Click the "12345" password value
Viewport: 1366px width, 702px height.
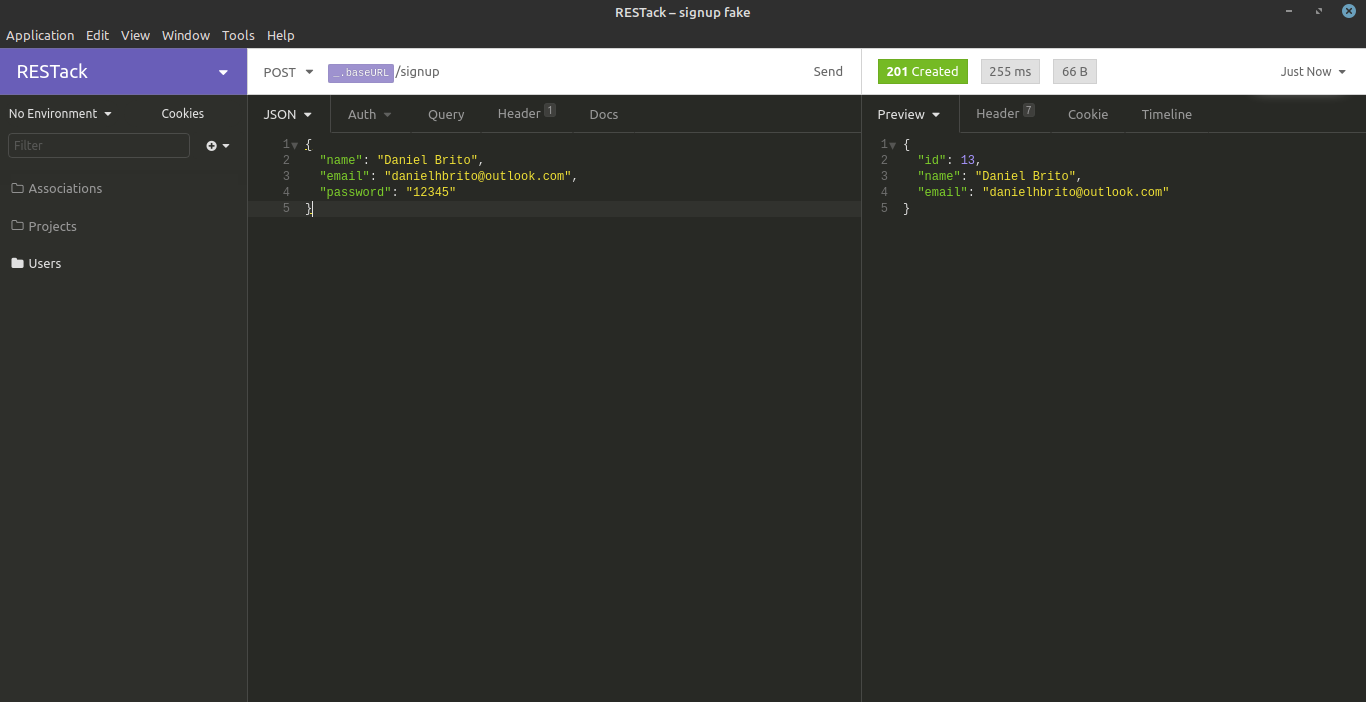click(431, 193)
